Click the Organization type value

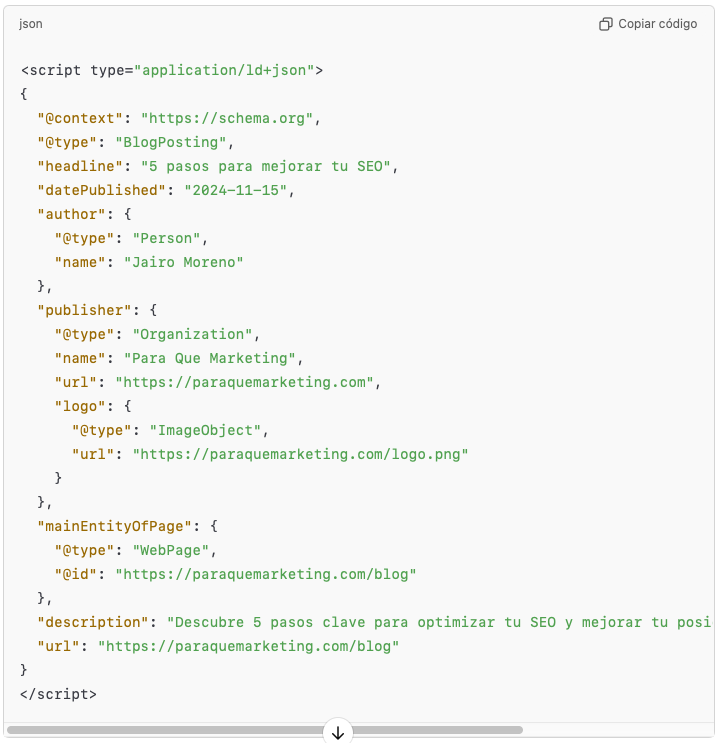click(x=192, y=334)
